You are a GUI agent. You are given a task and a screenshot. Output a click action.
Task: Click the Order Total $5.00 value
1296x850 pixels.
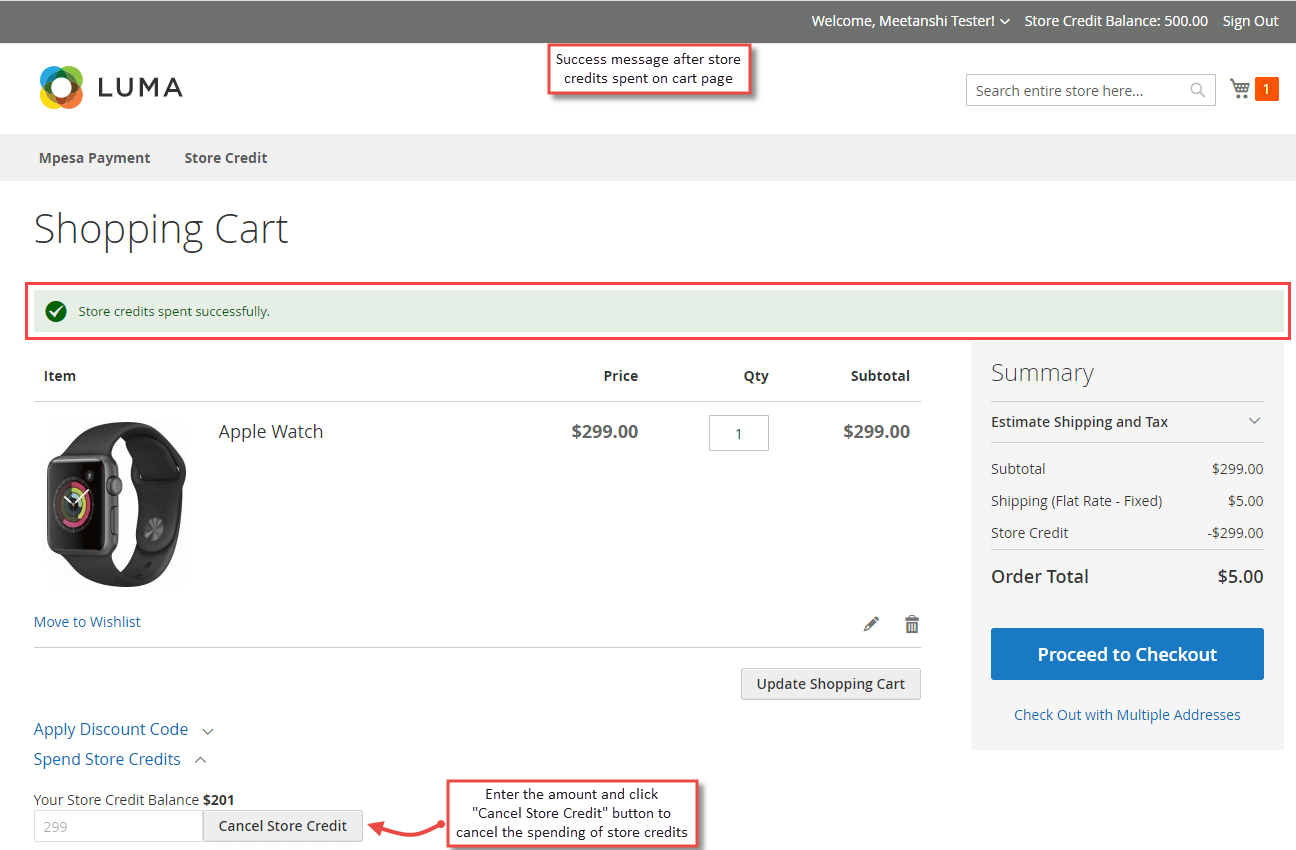[x=1240, y=577]
